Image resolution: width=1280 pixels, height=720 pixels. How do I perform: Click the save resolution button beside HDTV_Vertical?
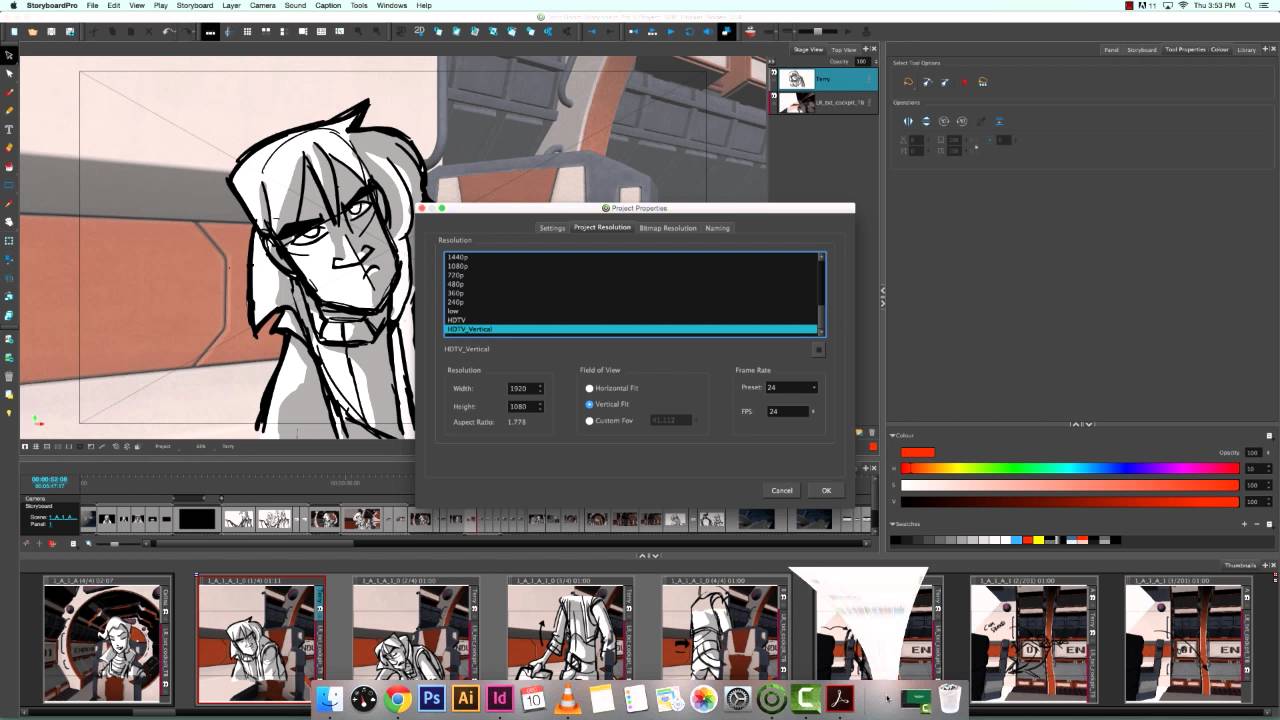[818, 349]
